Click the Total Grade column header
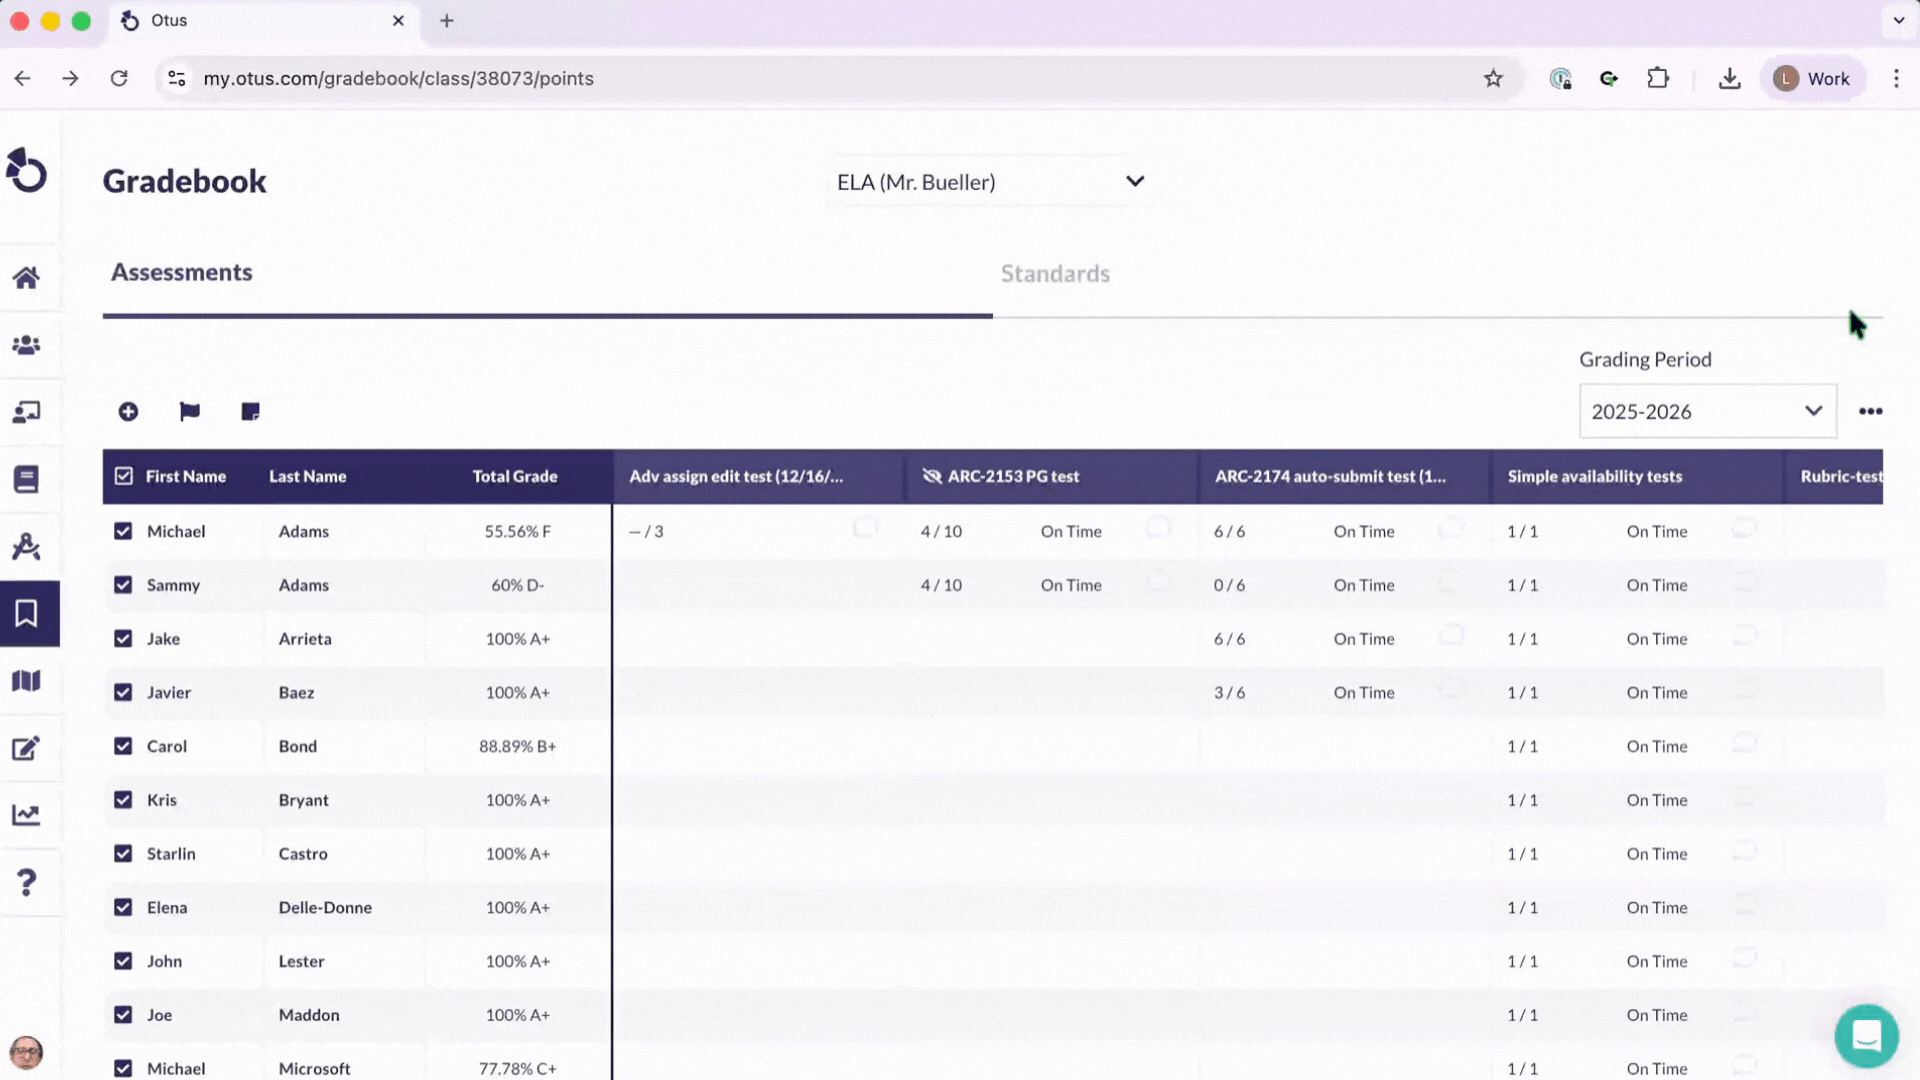1920x1080 pixels. point(514,477)
